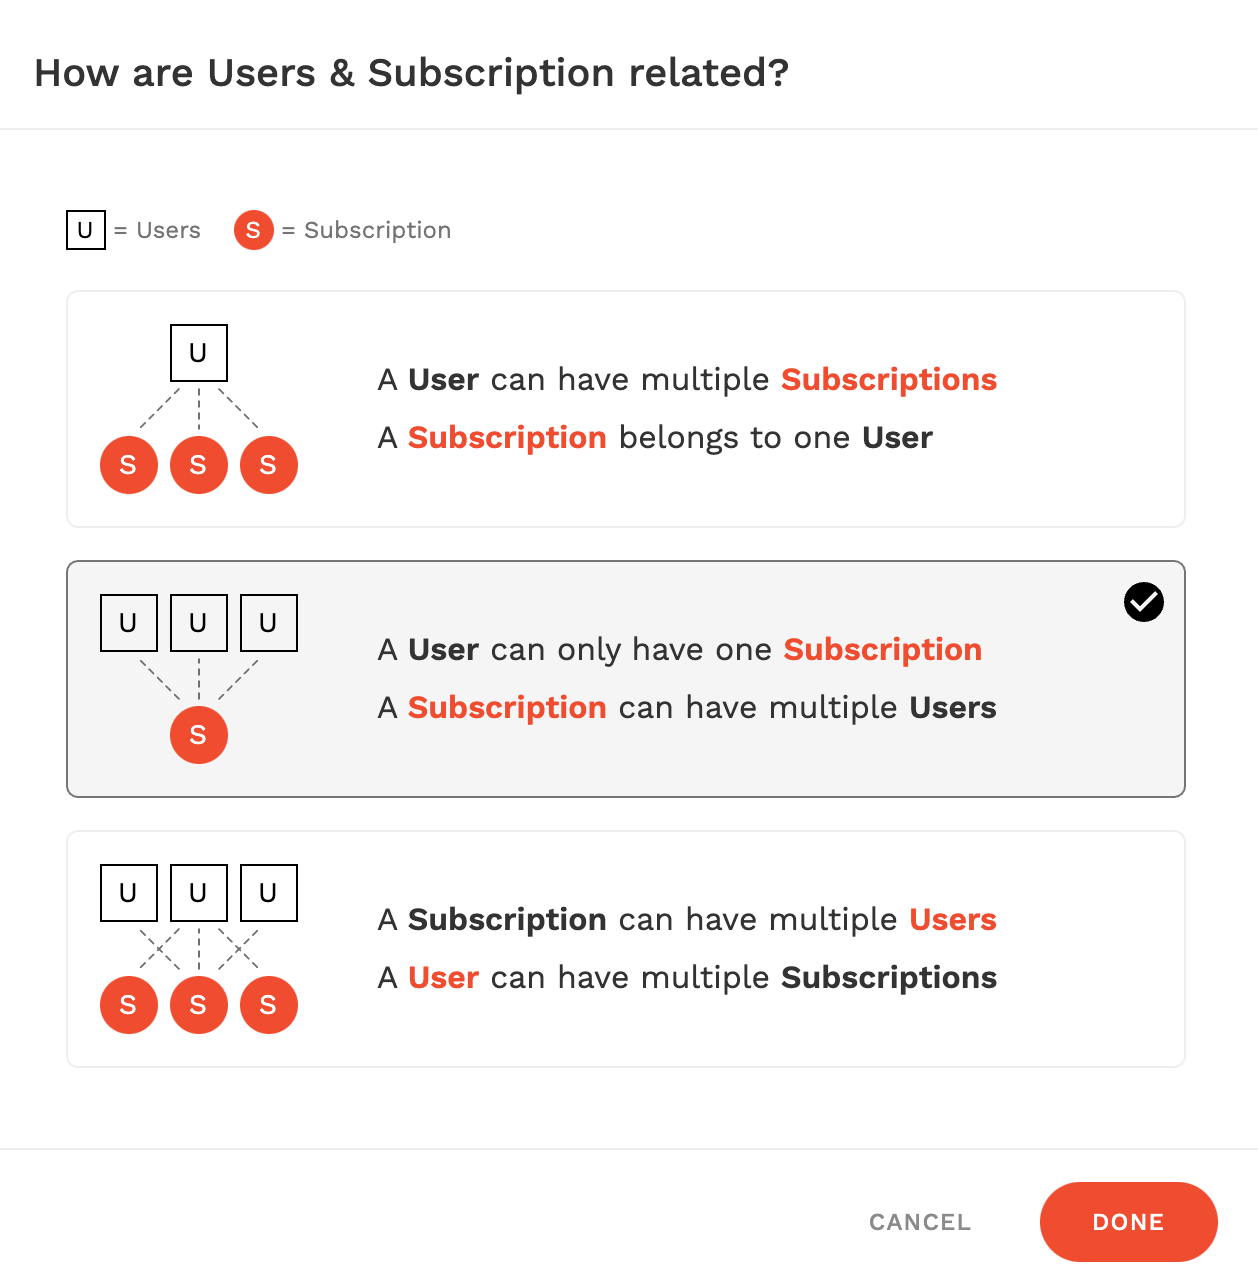This screenshot has width=1258, height=1288.
Task: Click the single red S circle in the second diagram
Action: (x=199, y=735)
